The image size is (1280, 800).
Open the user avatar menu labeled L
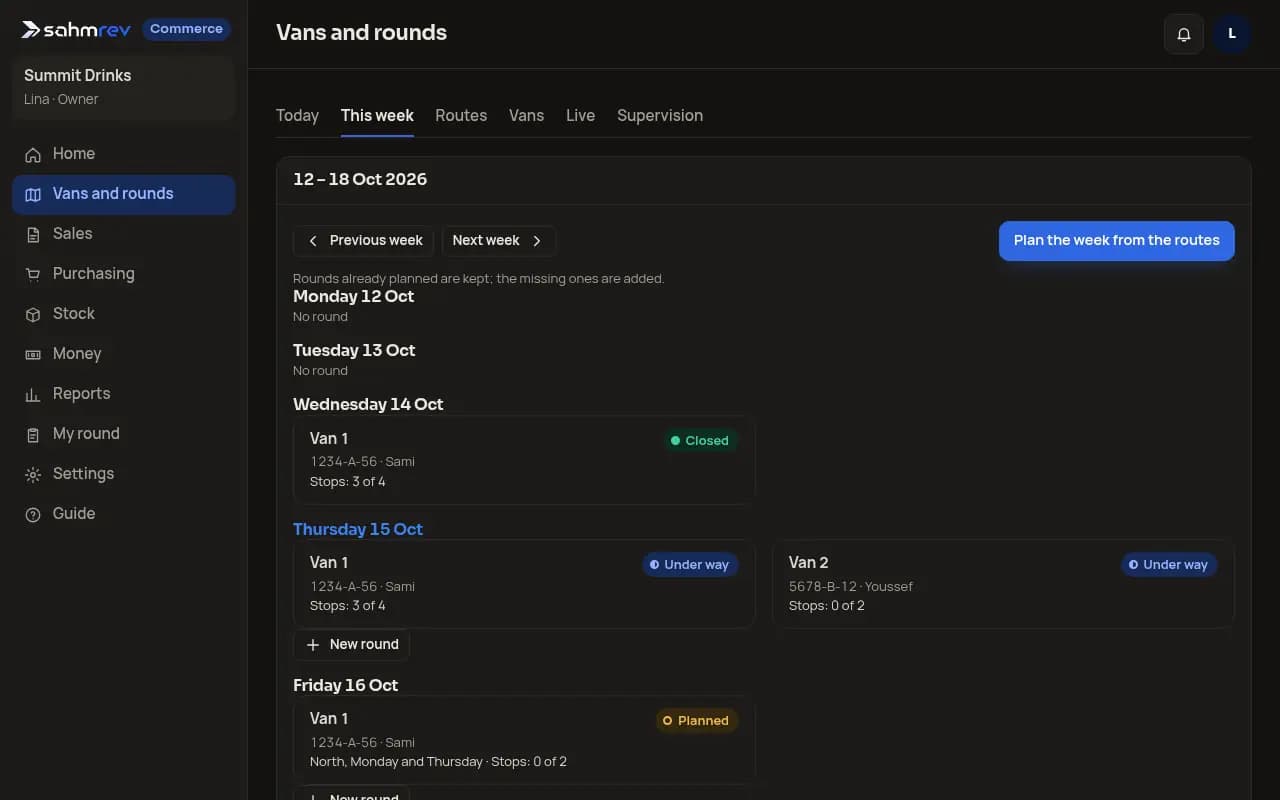tap(1232, 34)
